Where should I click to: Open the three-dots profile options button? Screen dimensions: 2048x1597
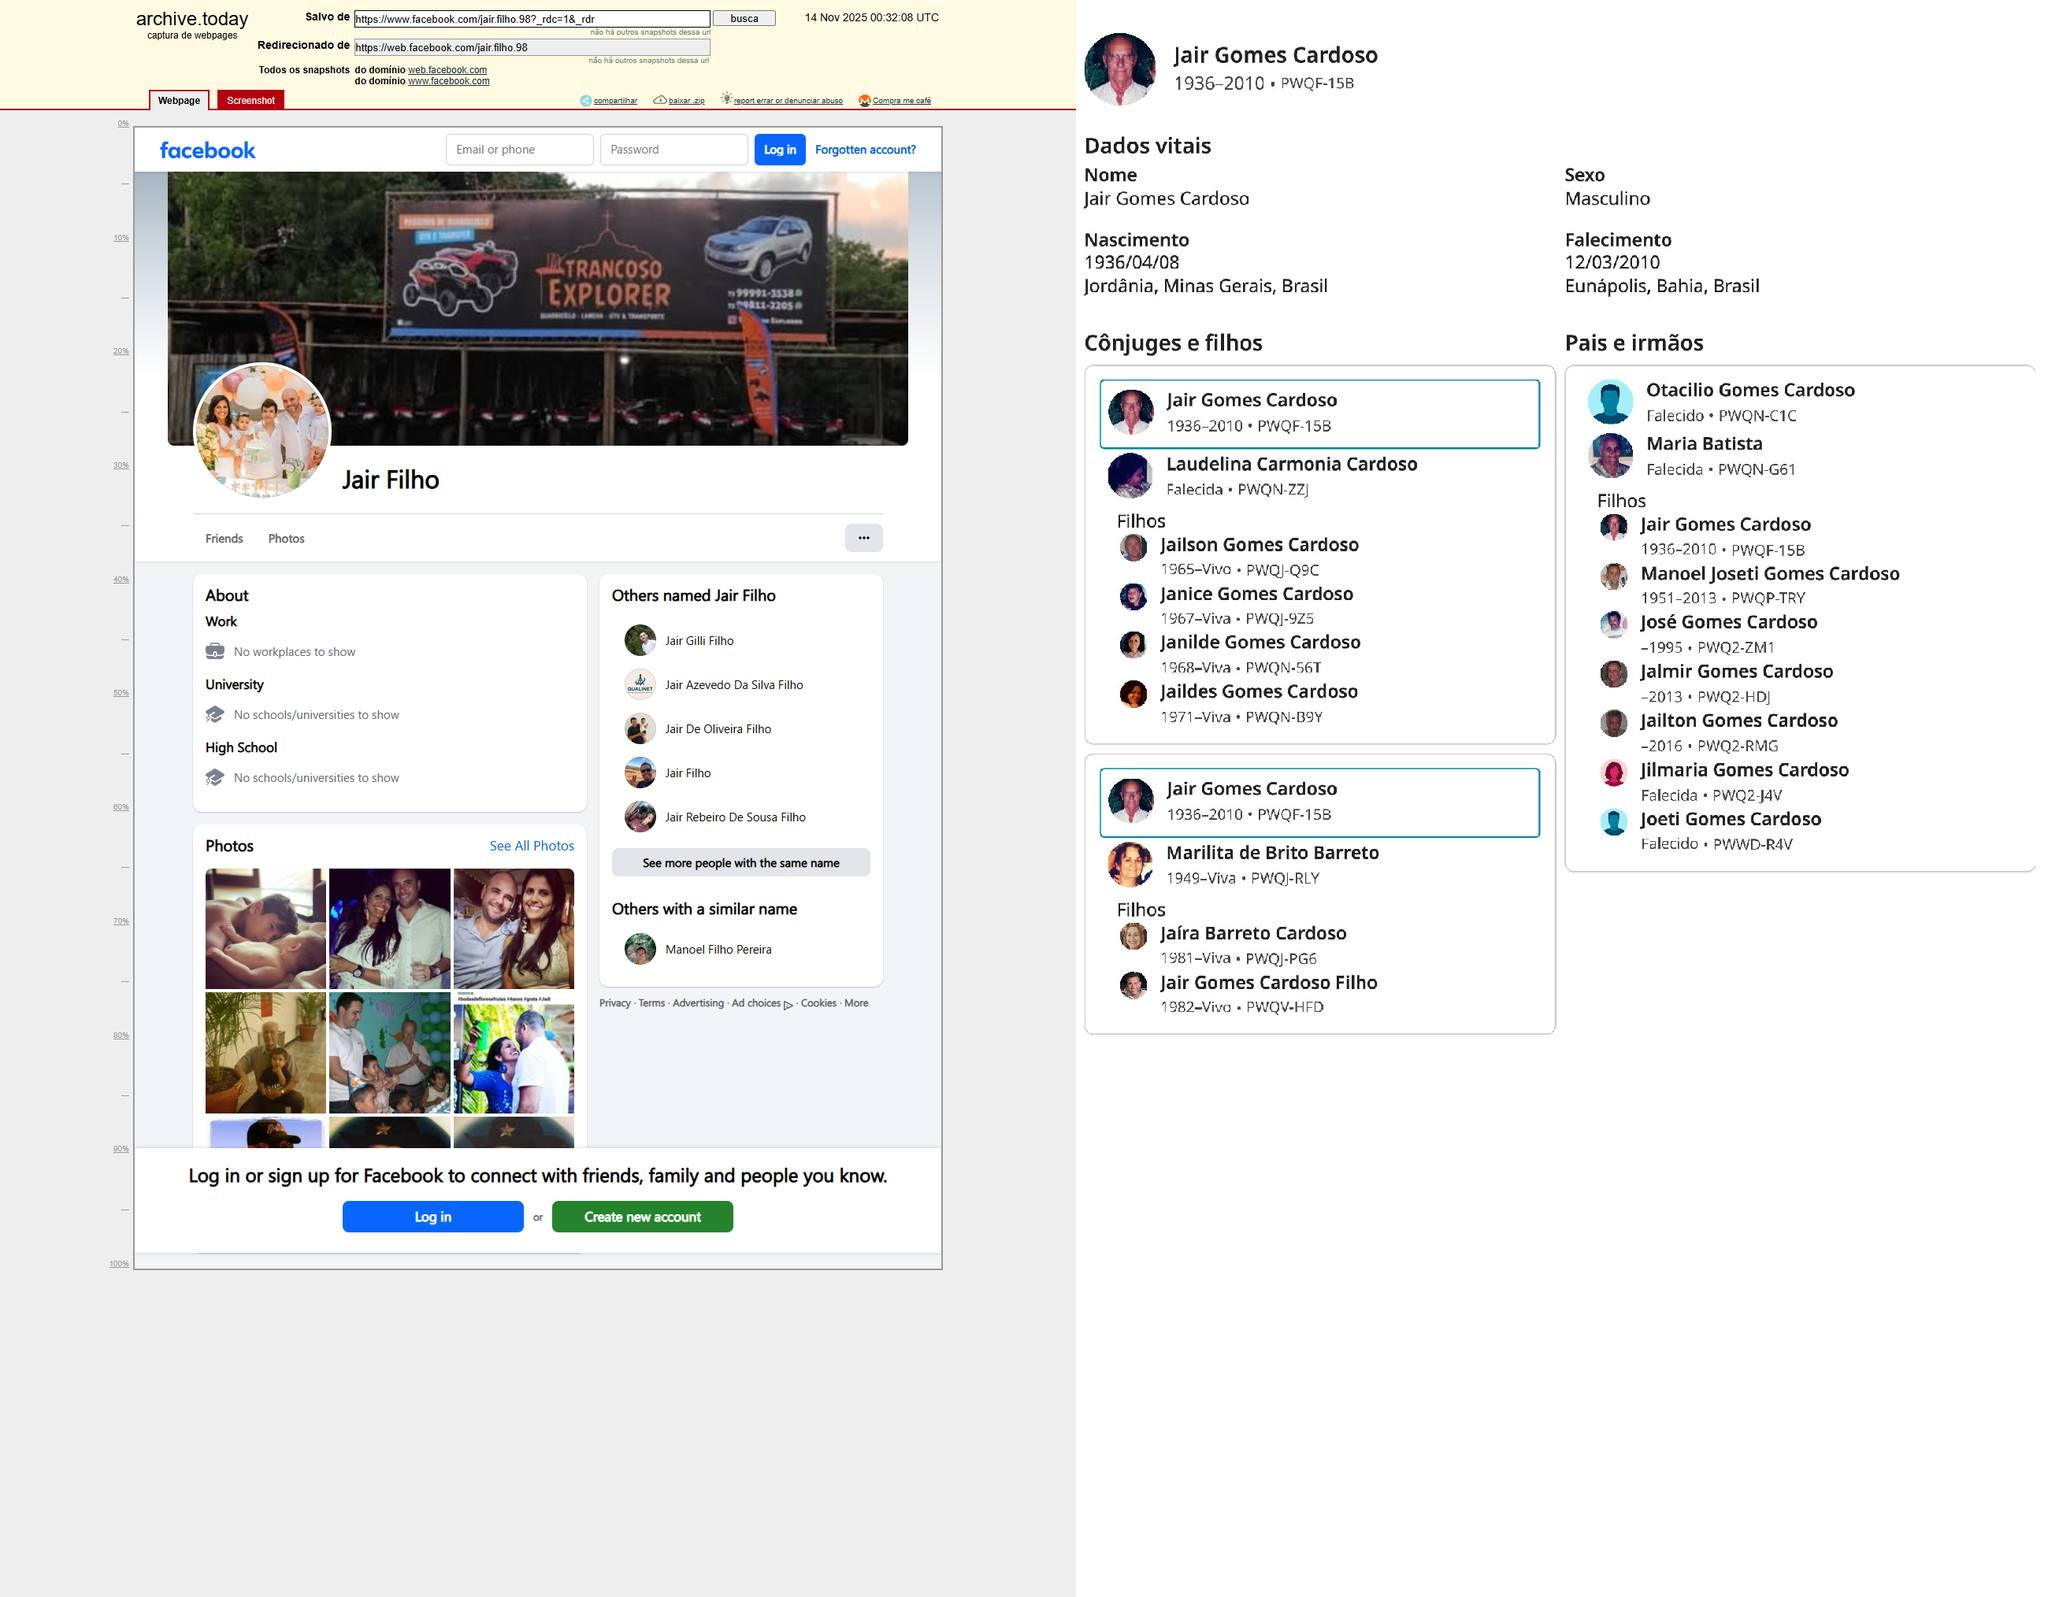point(863,538)
